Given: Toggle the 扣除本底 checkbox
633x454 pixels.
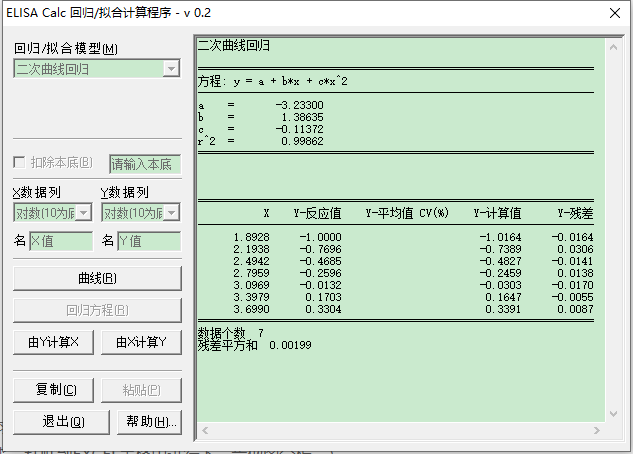Looking at the screenshot, I should [x=19, y=162].
